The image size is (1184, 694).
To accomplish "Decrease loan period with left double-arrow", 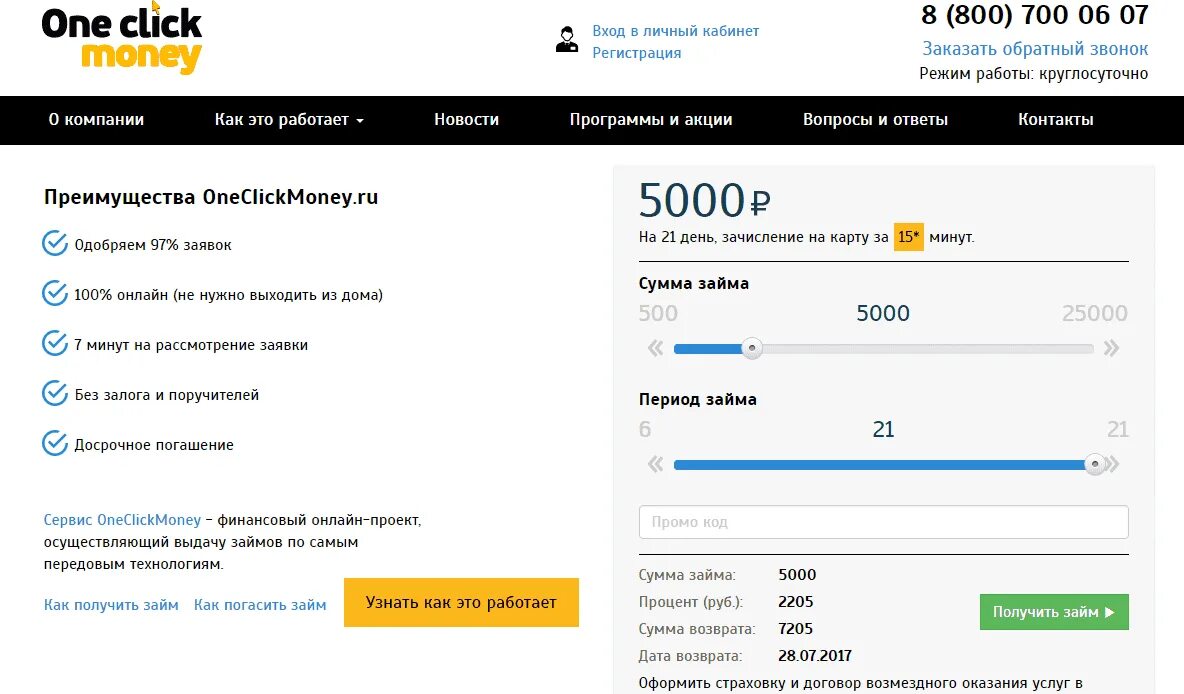I will click(x=655, y=464).
